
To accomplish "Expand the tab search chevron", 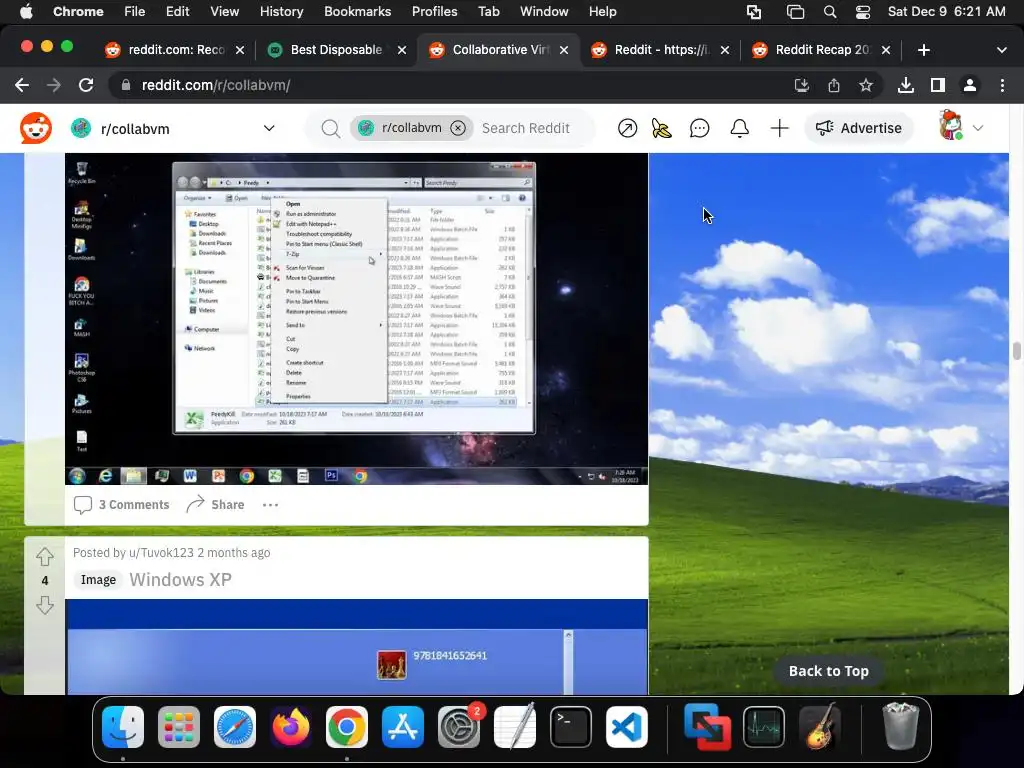I will pos(1002,50).
